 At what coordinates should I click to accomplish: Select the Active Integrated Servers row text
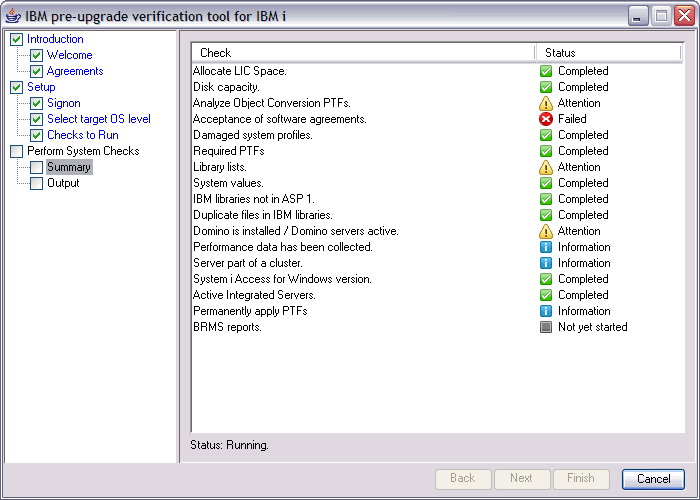coord(254,295)
